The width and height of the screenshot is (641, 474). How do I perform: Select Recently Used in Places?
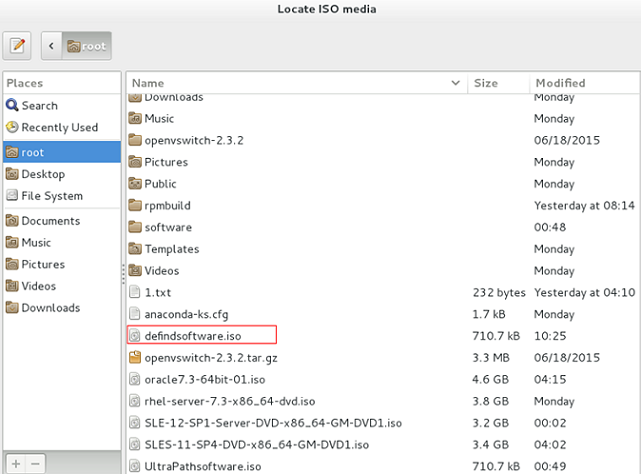coord(59,127)
